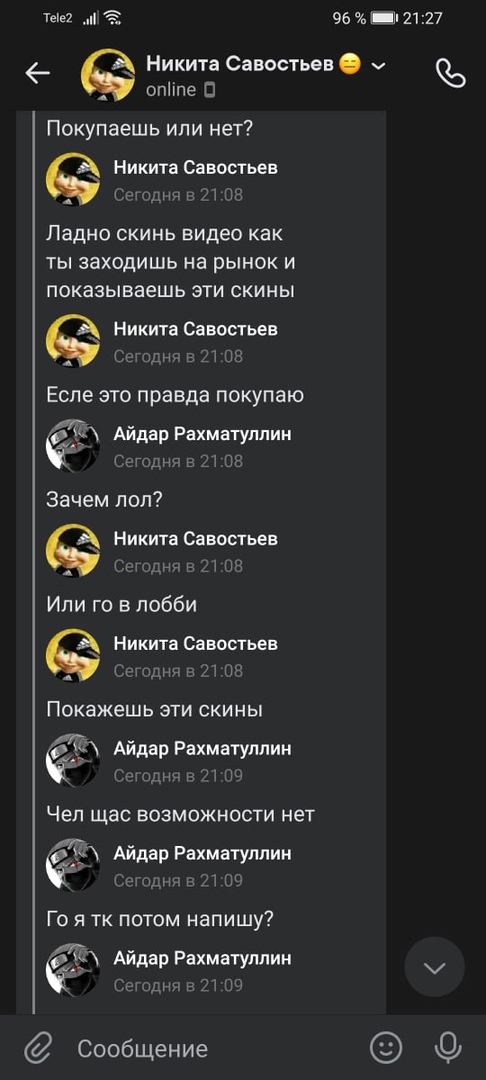This screenshot has width=486, height=1080.
Task: Open the emoji smiley picker
Action: (x=386, y=1048)
